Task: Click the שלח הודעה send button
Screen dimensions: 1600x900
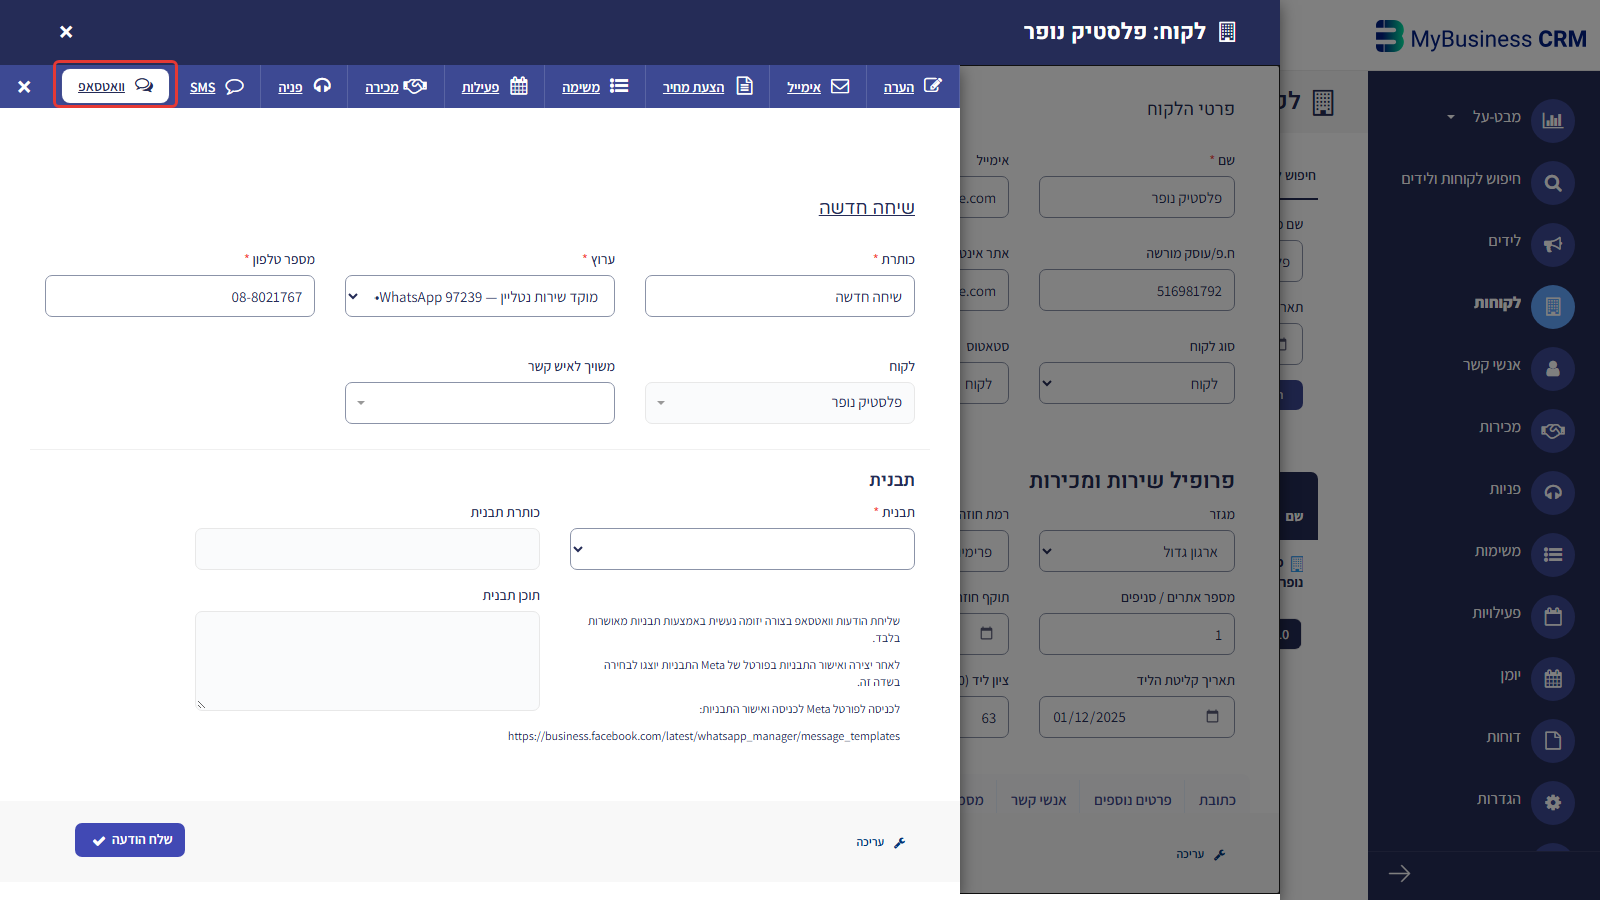Action: tap(130, 840)
